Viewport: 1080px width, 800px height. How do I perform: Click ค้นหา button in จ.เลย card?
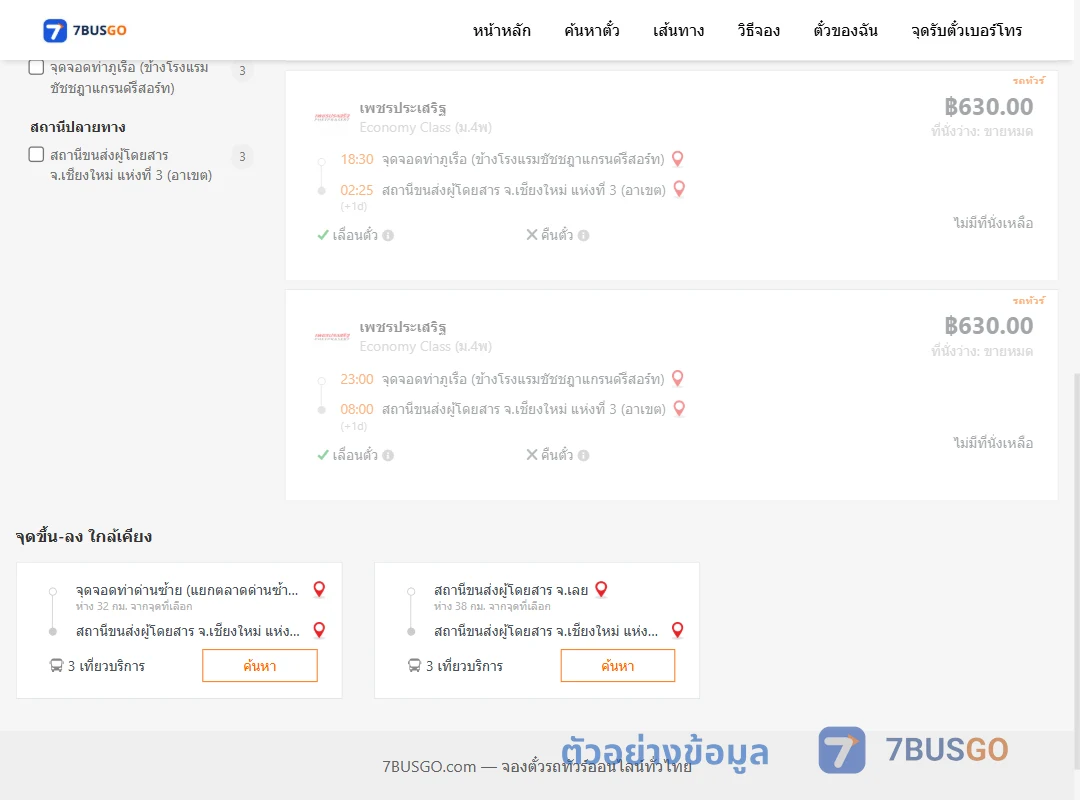[618, 666]
